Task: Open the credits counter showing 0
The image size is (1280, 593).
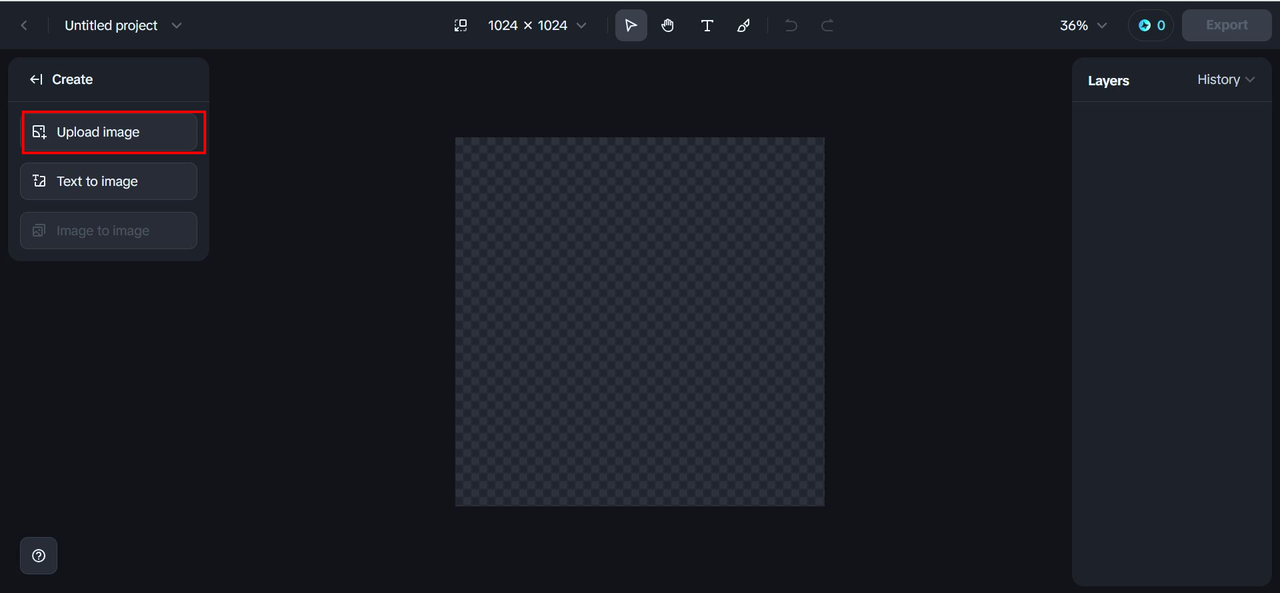Action: [1151, 26]
